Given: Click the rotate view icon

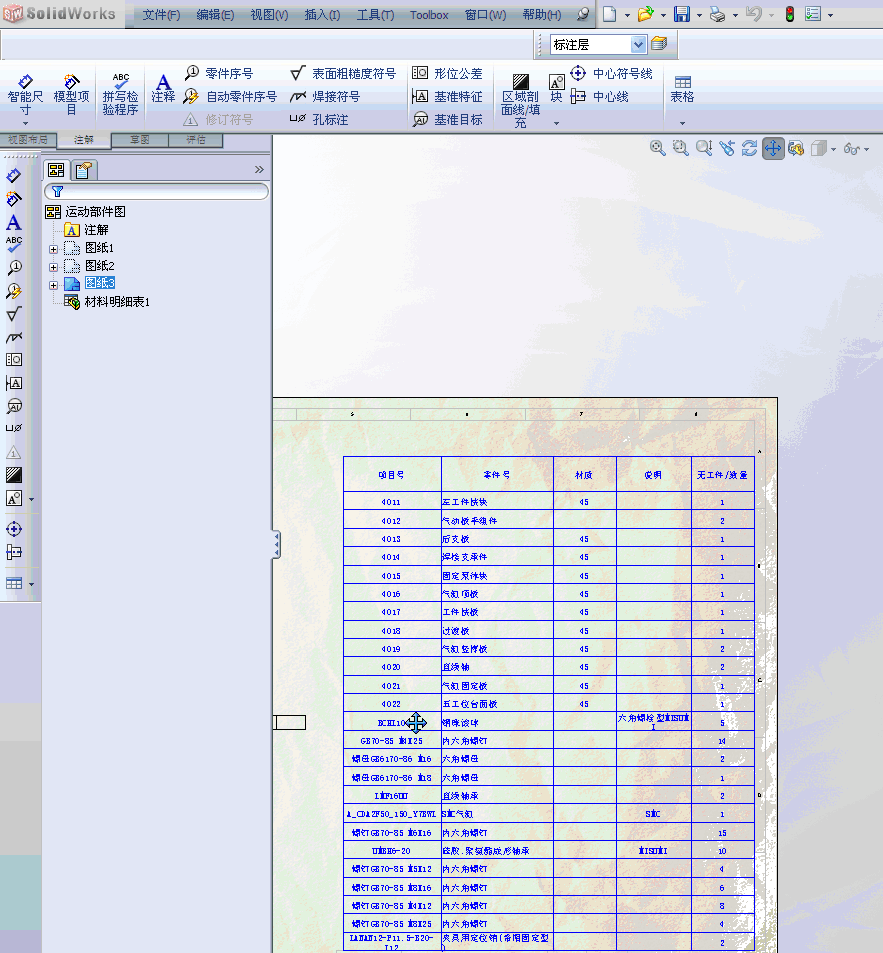Looking at the screenshot, I should pyautogui.click(x=750, y=148).
